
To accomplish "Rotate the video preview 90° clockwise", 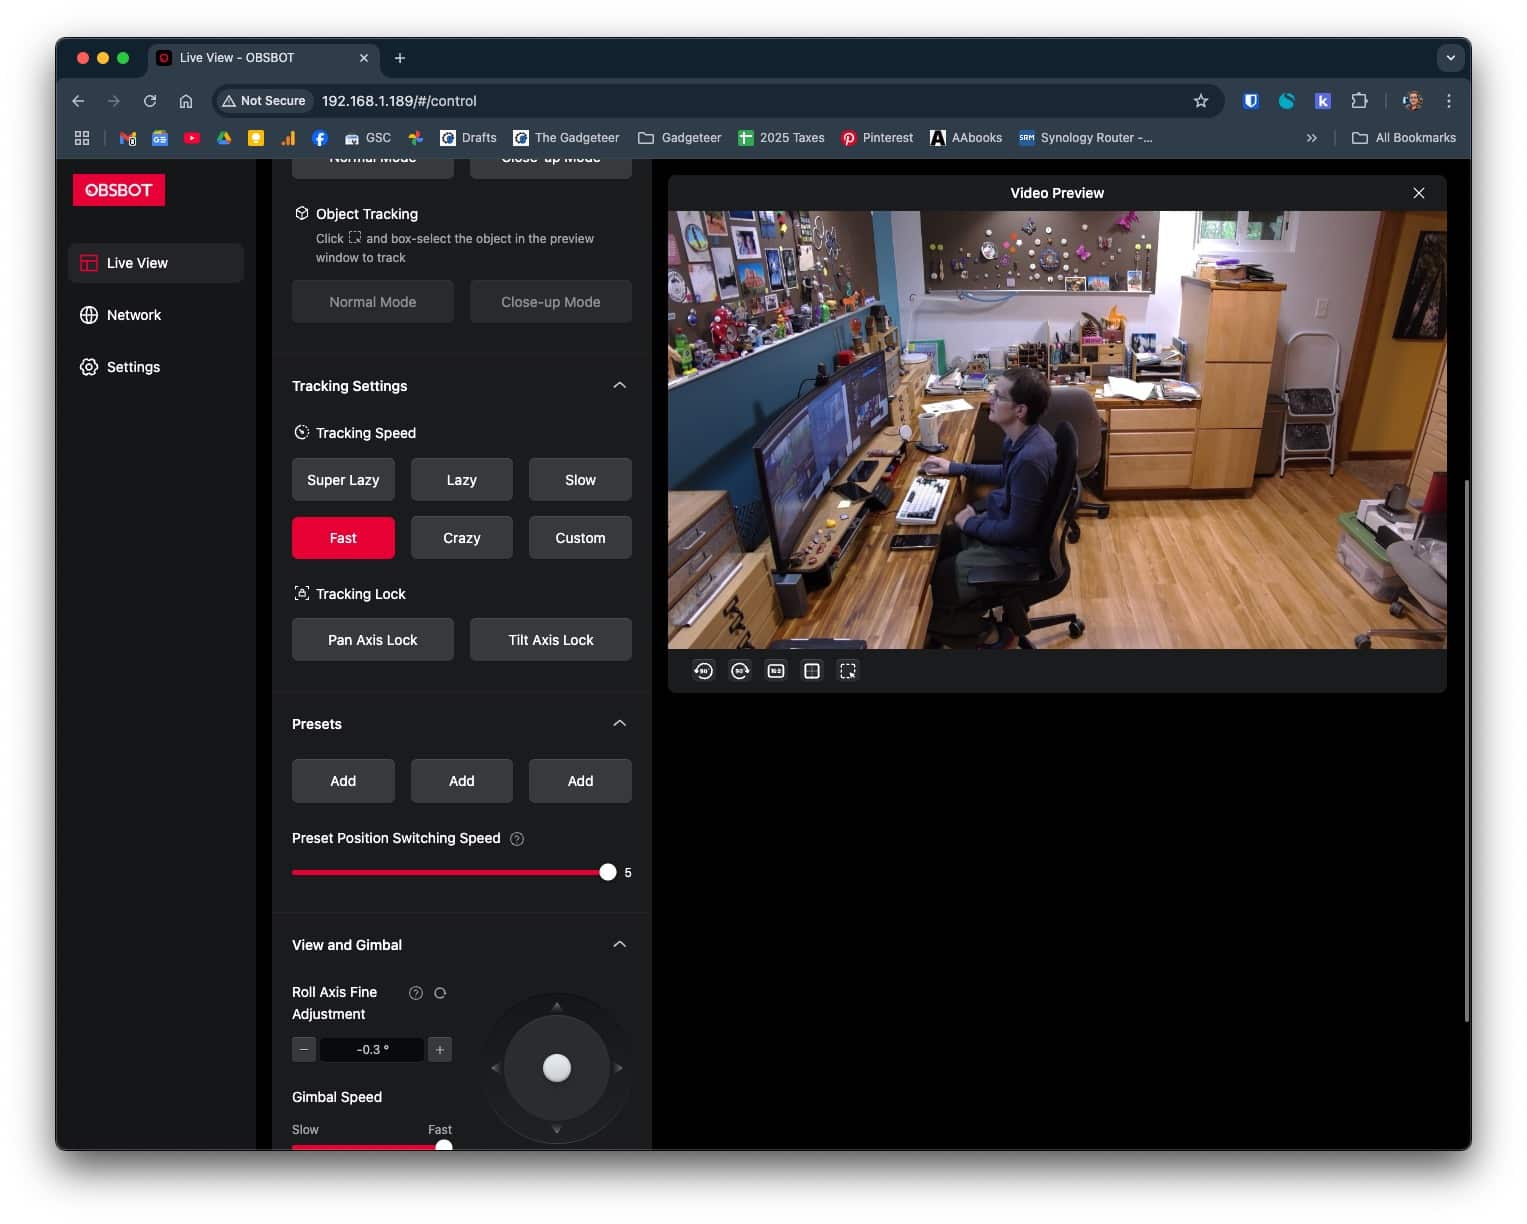I will [740, 671].
